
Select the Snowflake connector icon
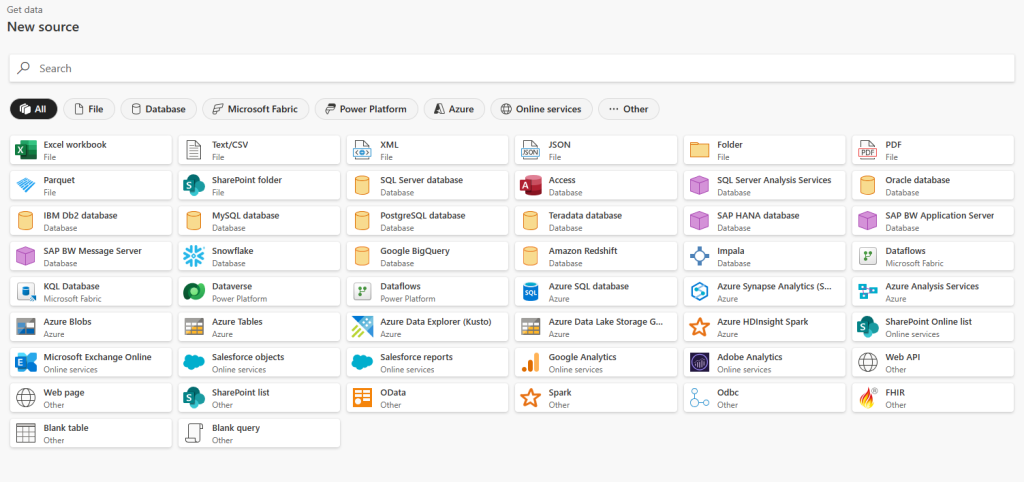coord(194,256)
